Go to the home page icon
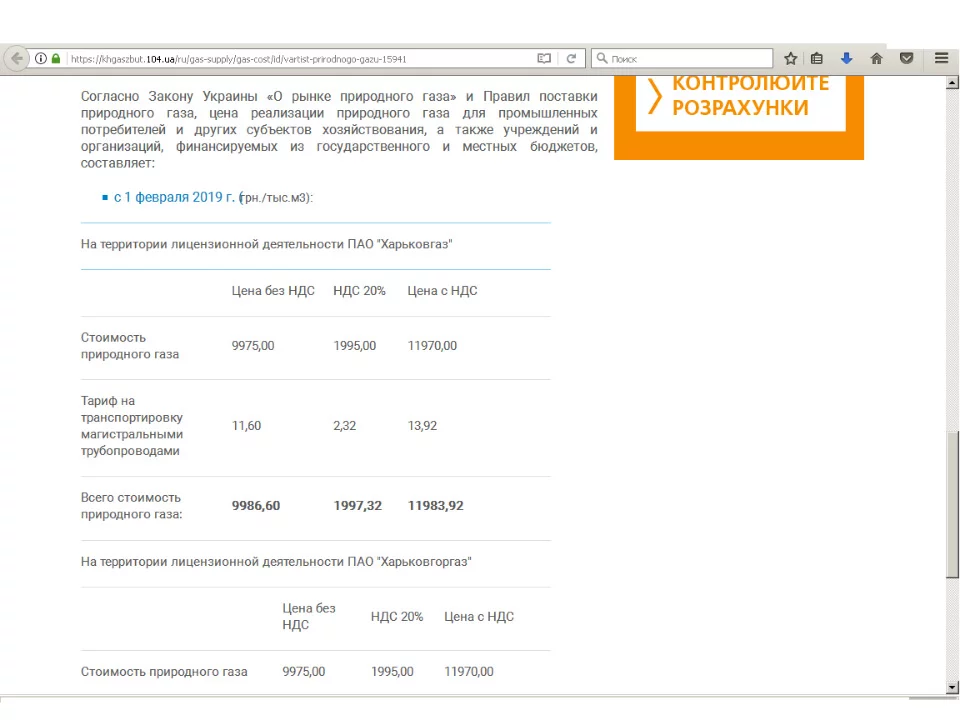Image resolution: width=960 pixels, height=720 pixels. 877,59
